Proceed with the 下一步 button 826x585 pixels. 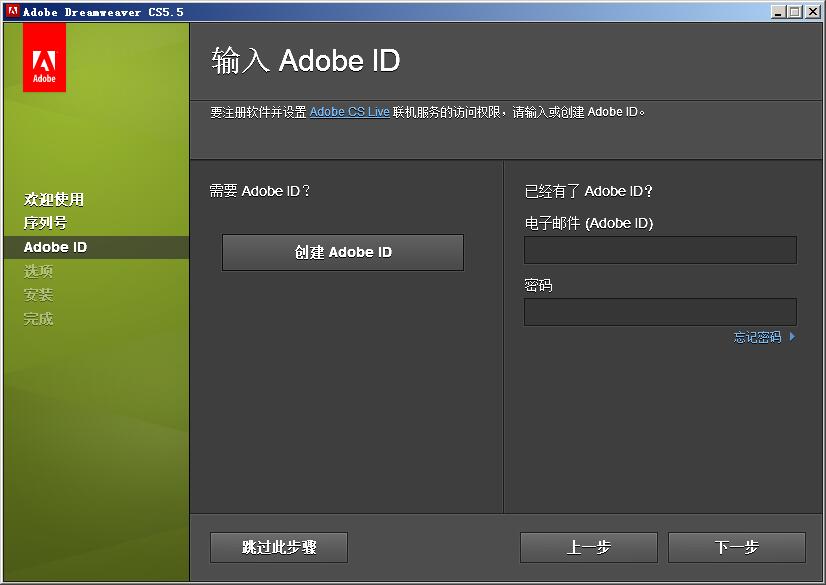[736, 547]
